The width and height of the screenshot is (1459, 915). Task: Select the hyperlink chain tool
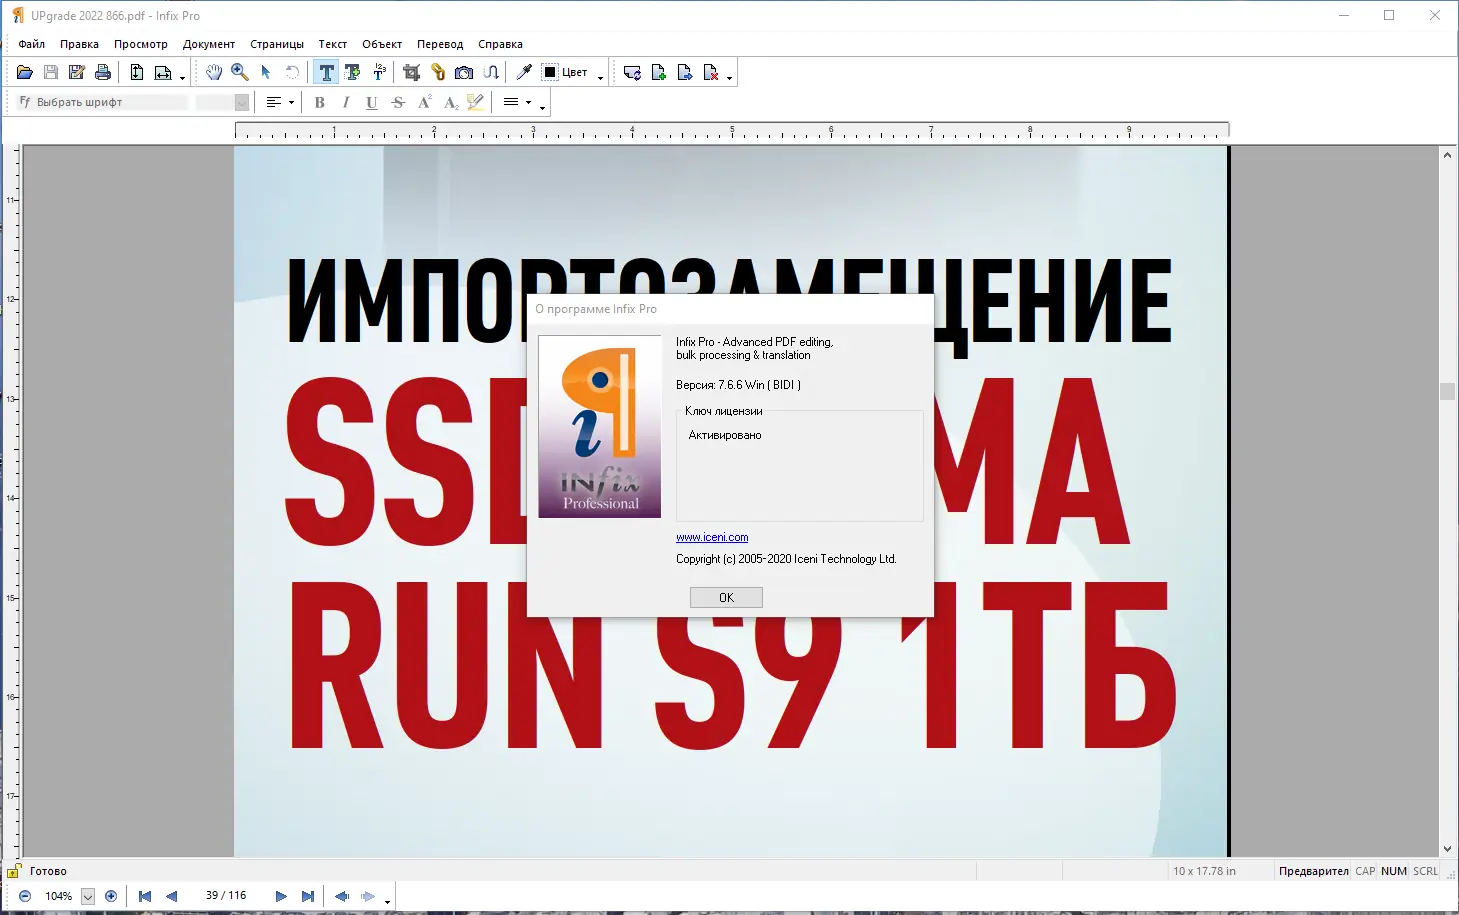437,71
